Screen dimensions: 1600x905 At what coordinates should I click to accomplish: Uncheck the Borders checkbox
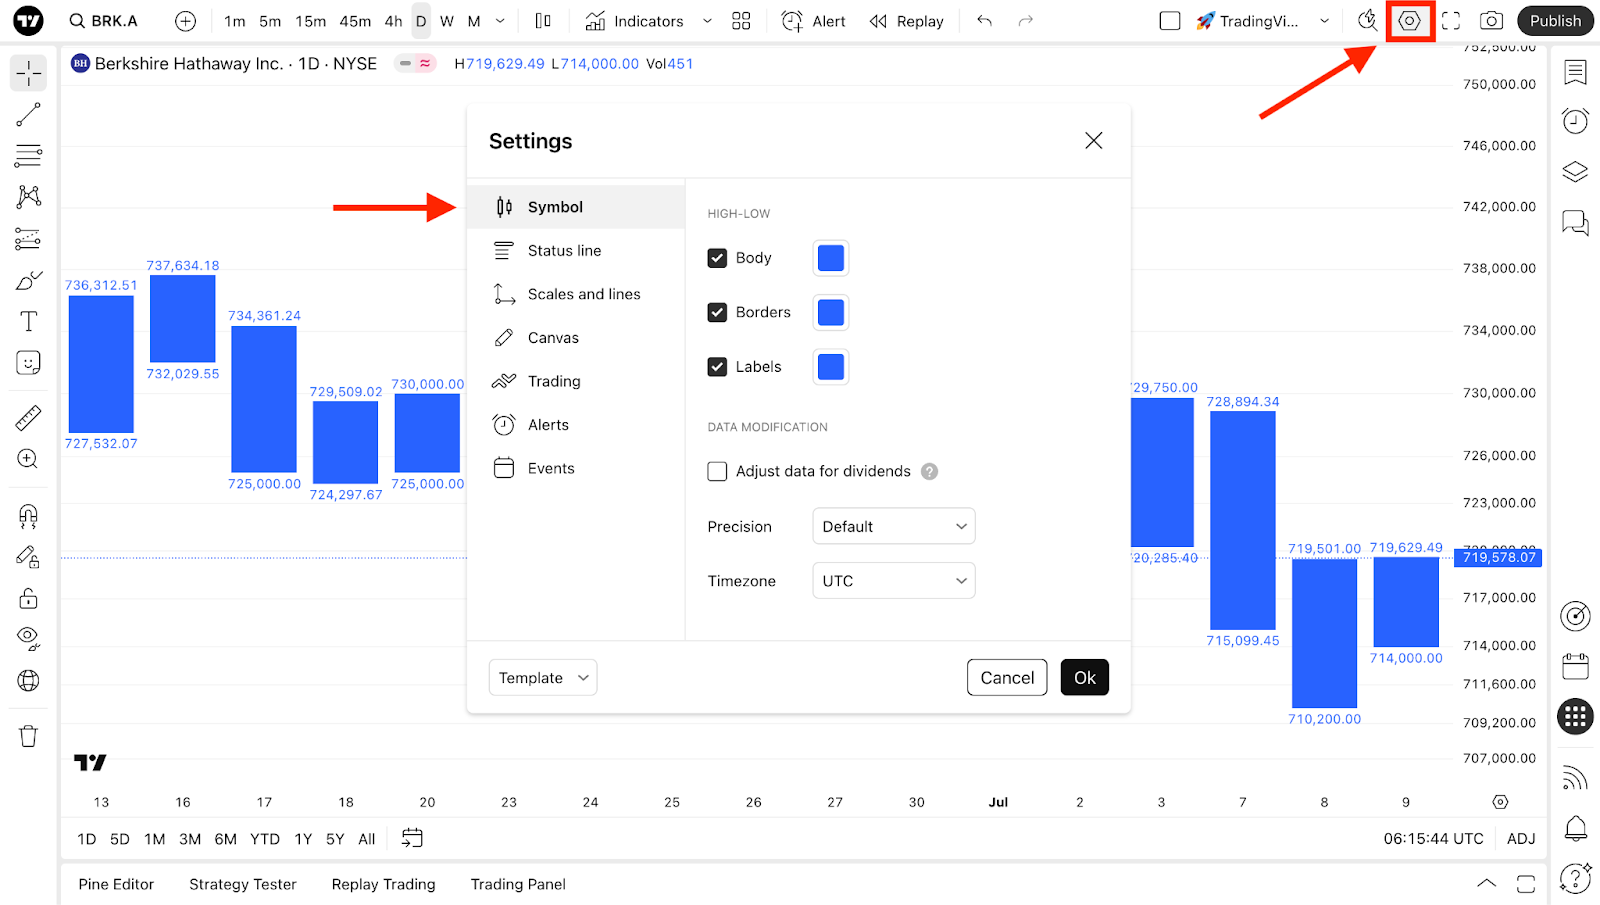click(x=717, y=312)
